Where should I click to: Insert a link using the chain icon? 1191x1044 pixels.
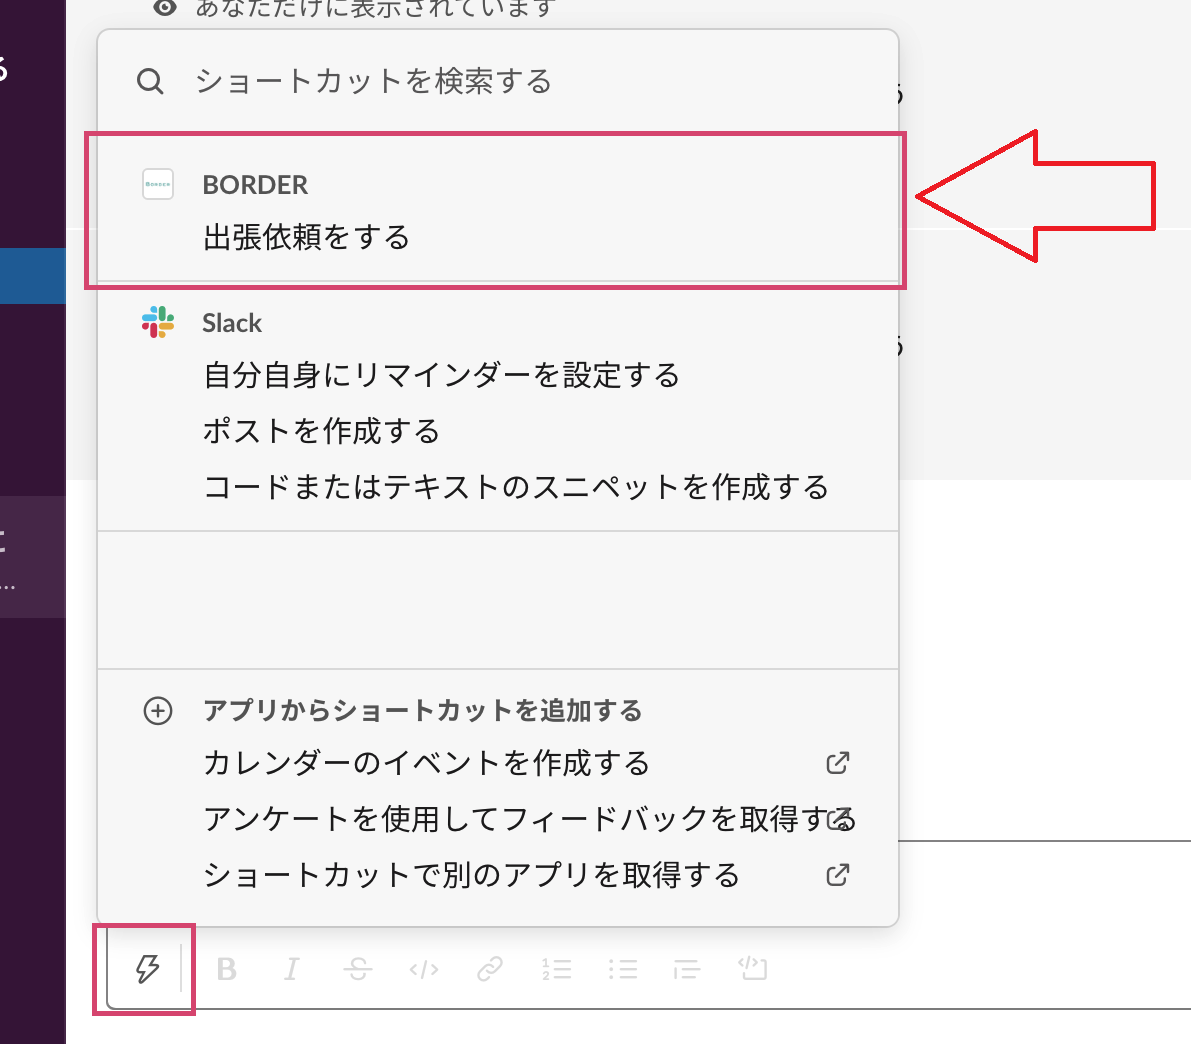pos(490,970)
